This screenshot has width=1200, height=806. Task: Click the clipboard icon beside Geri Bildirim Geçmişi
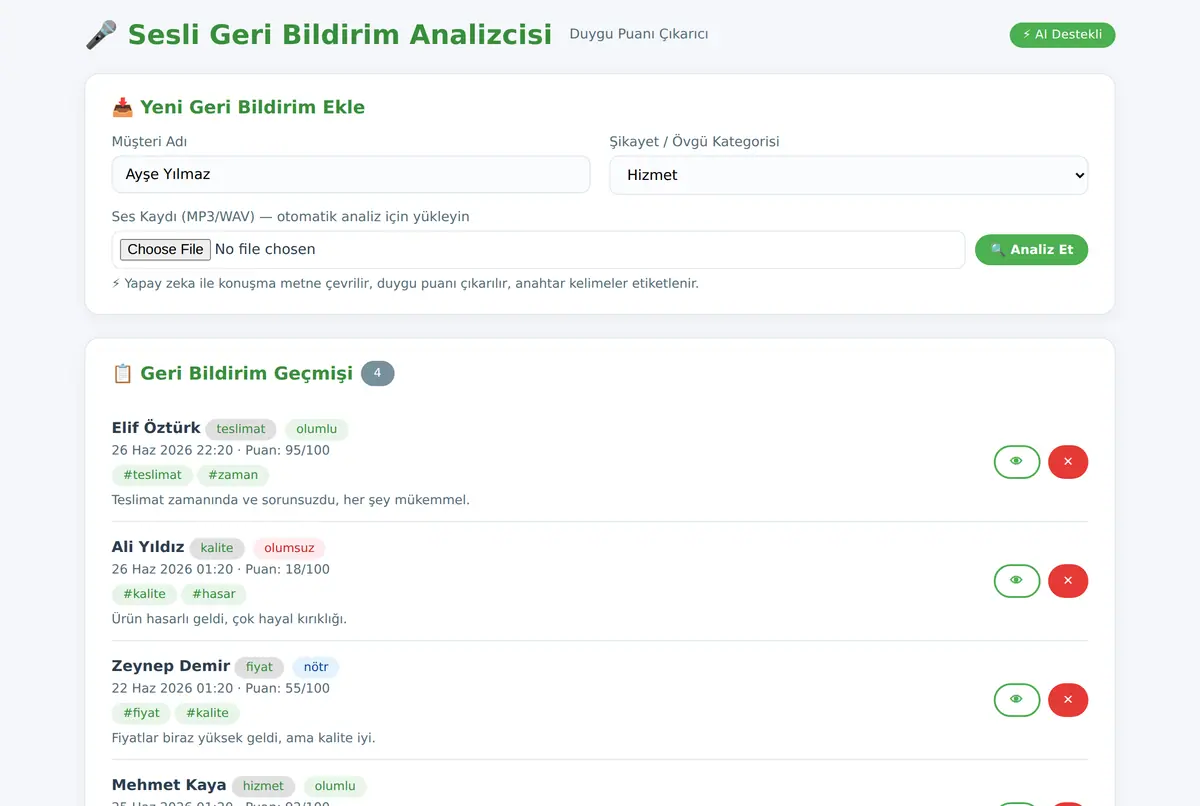(x=122, y=373)
